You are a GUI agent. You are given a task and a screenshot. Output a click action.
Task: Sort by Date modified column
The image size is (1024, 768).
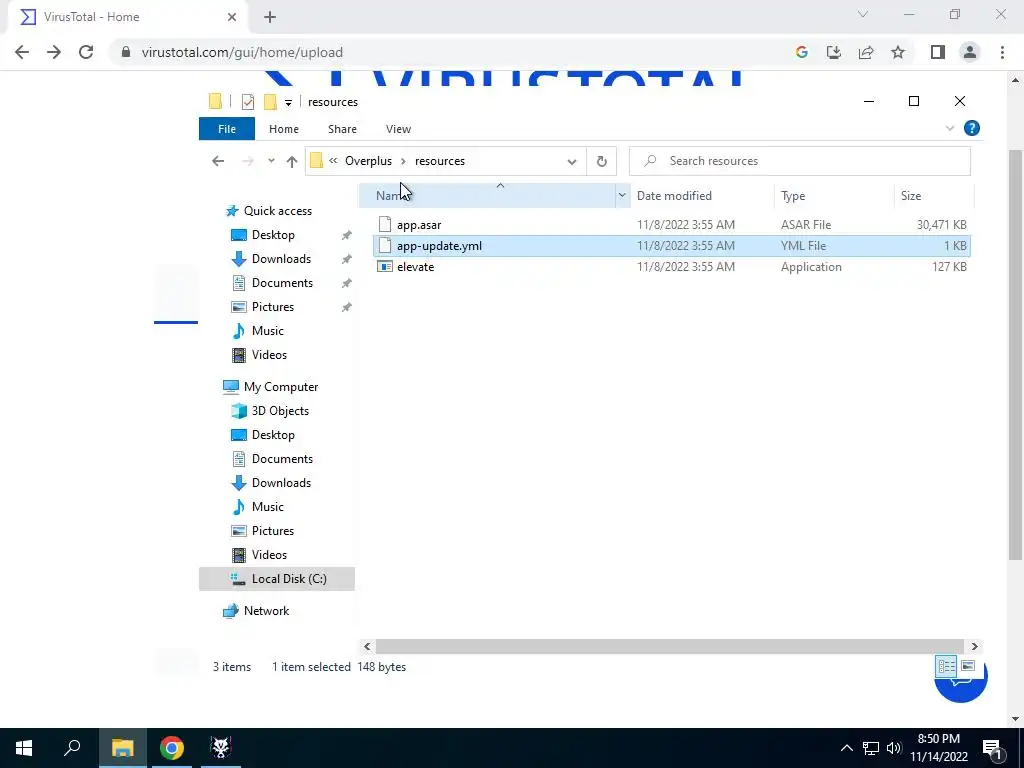click(x=674, y=195)
